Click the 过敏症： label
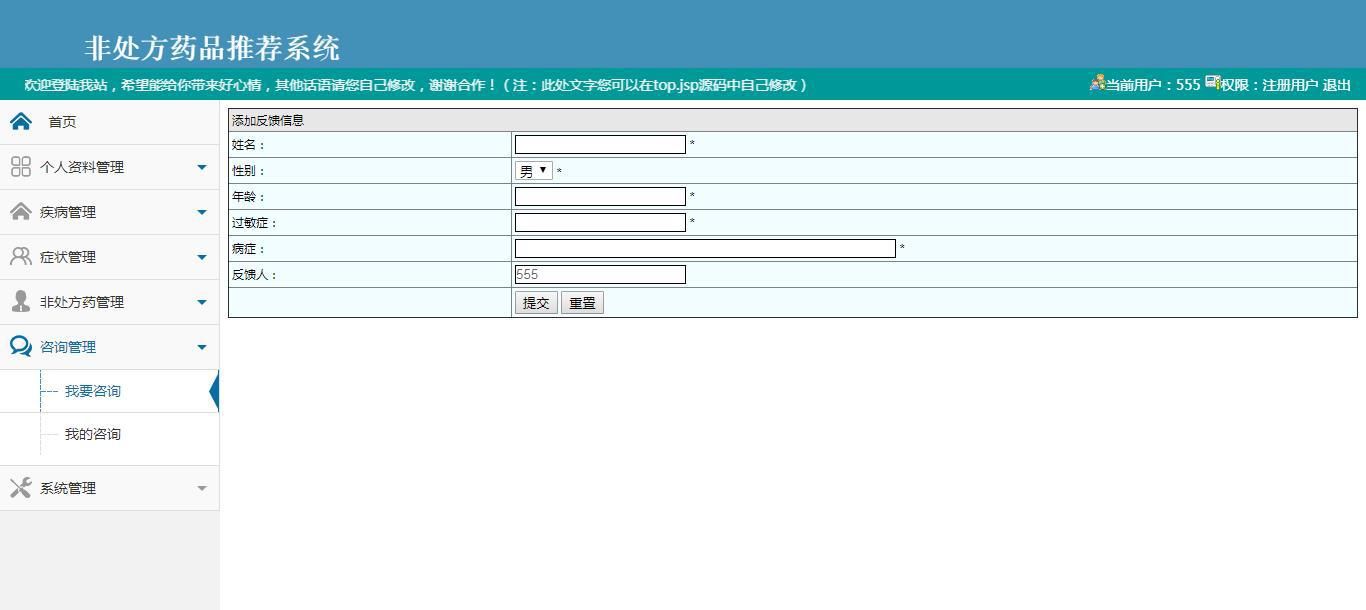 pos(255,223)
